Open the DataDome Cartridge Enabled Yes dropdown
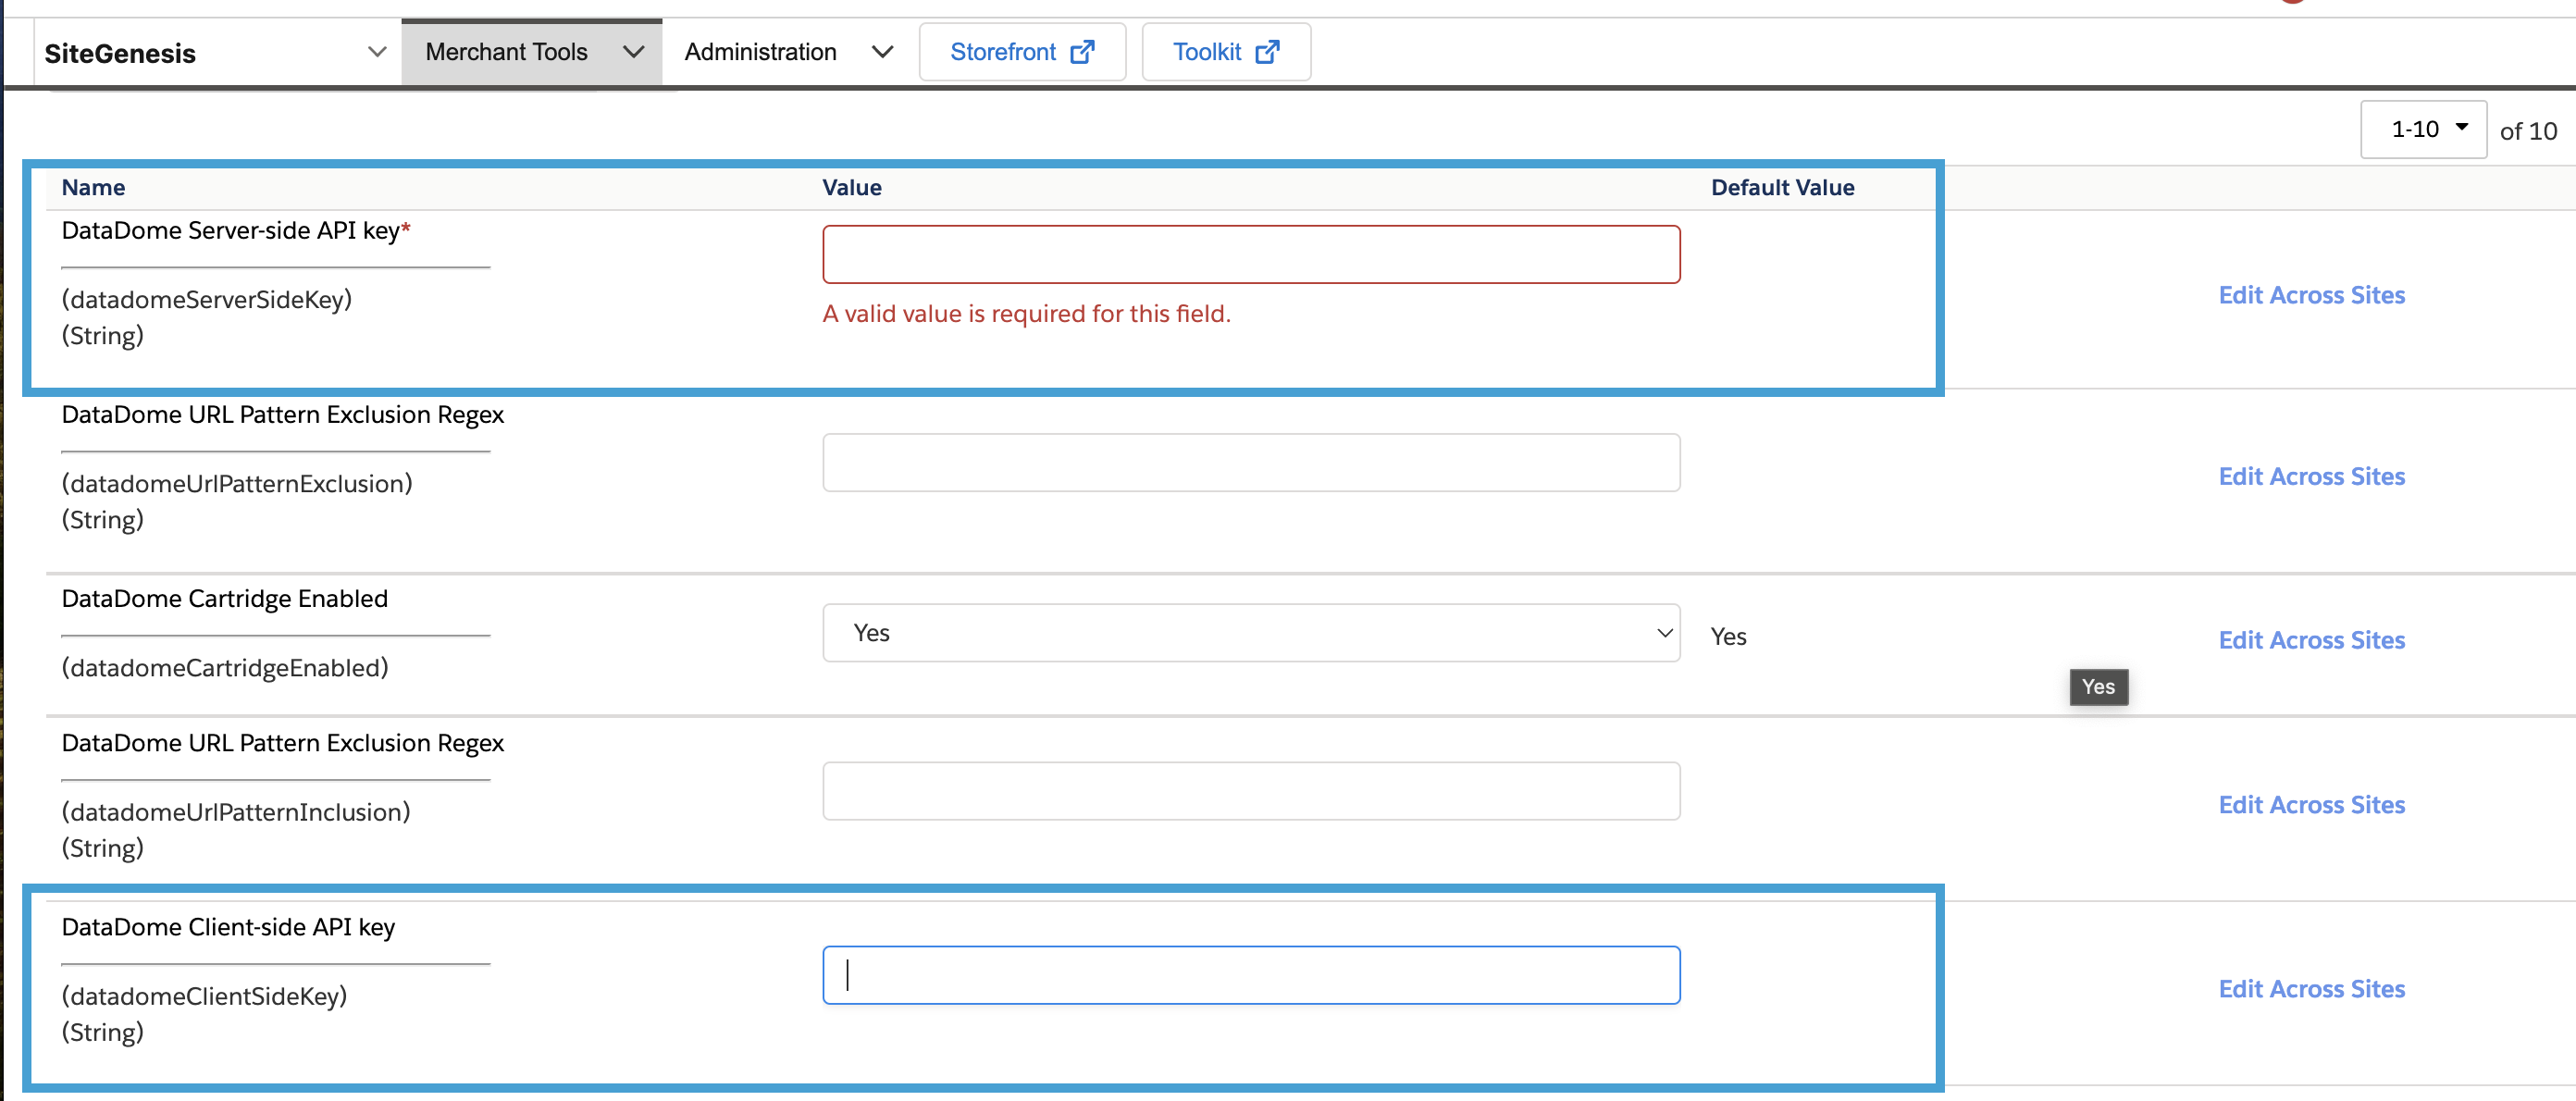This screenshot has height=1101, width=2576. click(1251, 633)
